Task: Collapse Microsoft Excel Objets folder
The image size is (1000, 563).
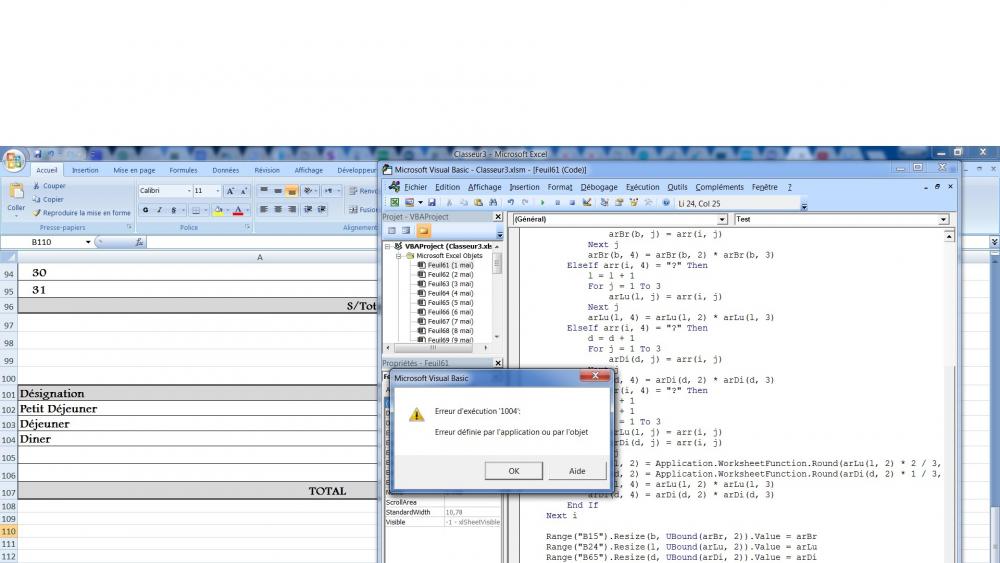Action: (399, 256)
